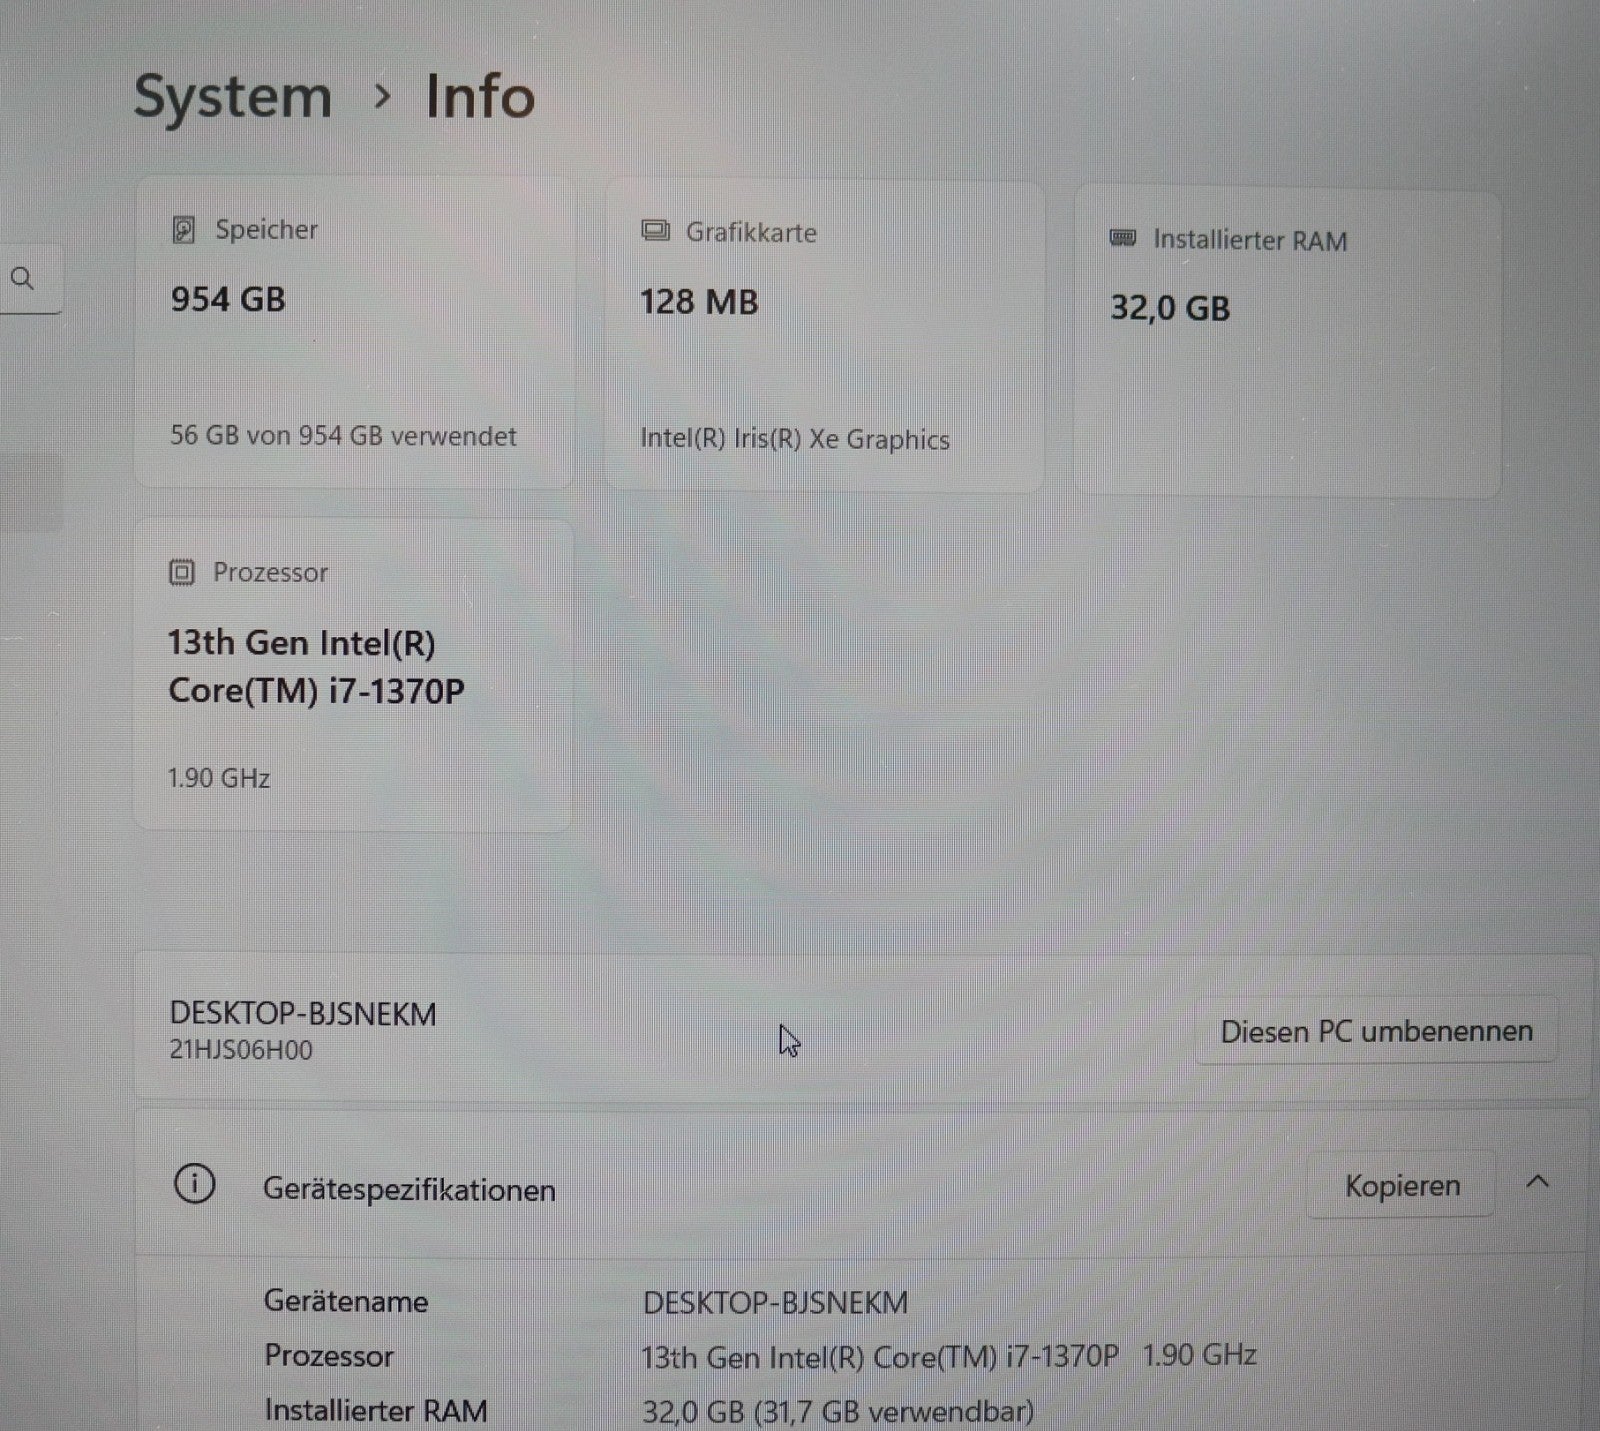Image resolution: width=1600 pixels, height=1431 pixels.
Task: Open search using the magnifier icon
Action: [22, 280]
